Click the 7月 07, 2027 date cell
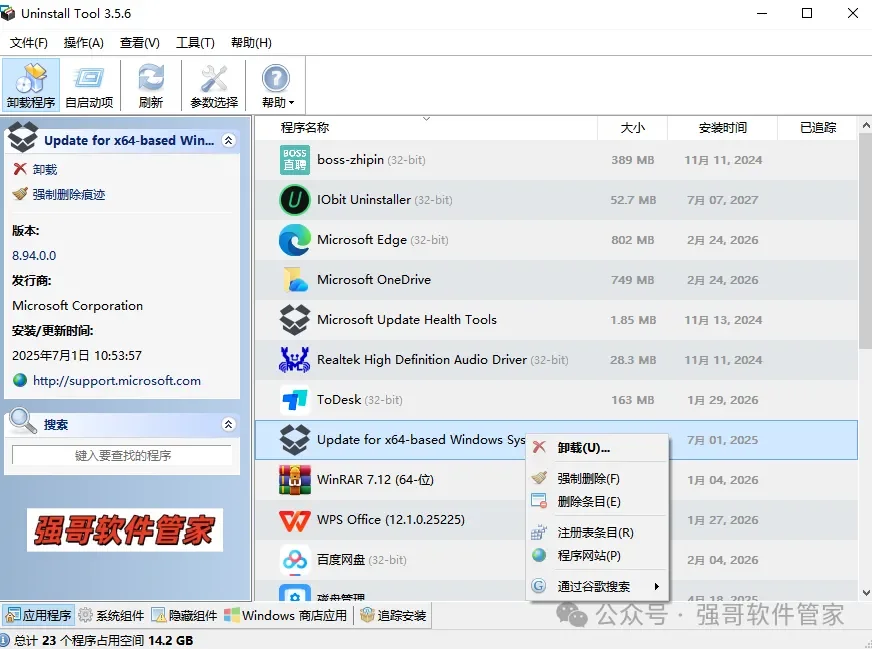 pos(722,200)
